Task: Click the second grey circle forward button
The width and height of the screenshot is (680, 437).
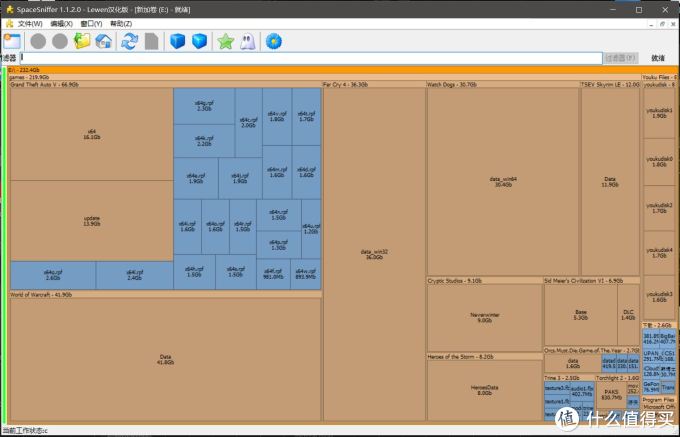Action: (x=60, y=42)
